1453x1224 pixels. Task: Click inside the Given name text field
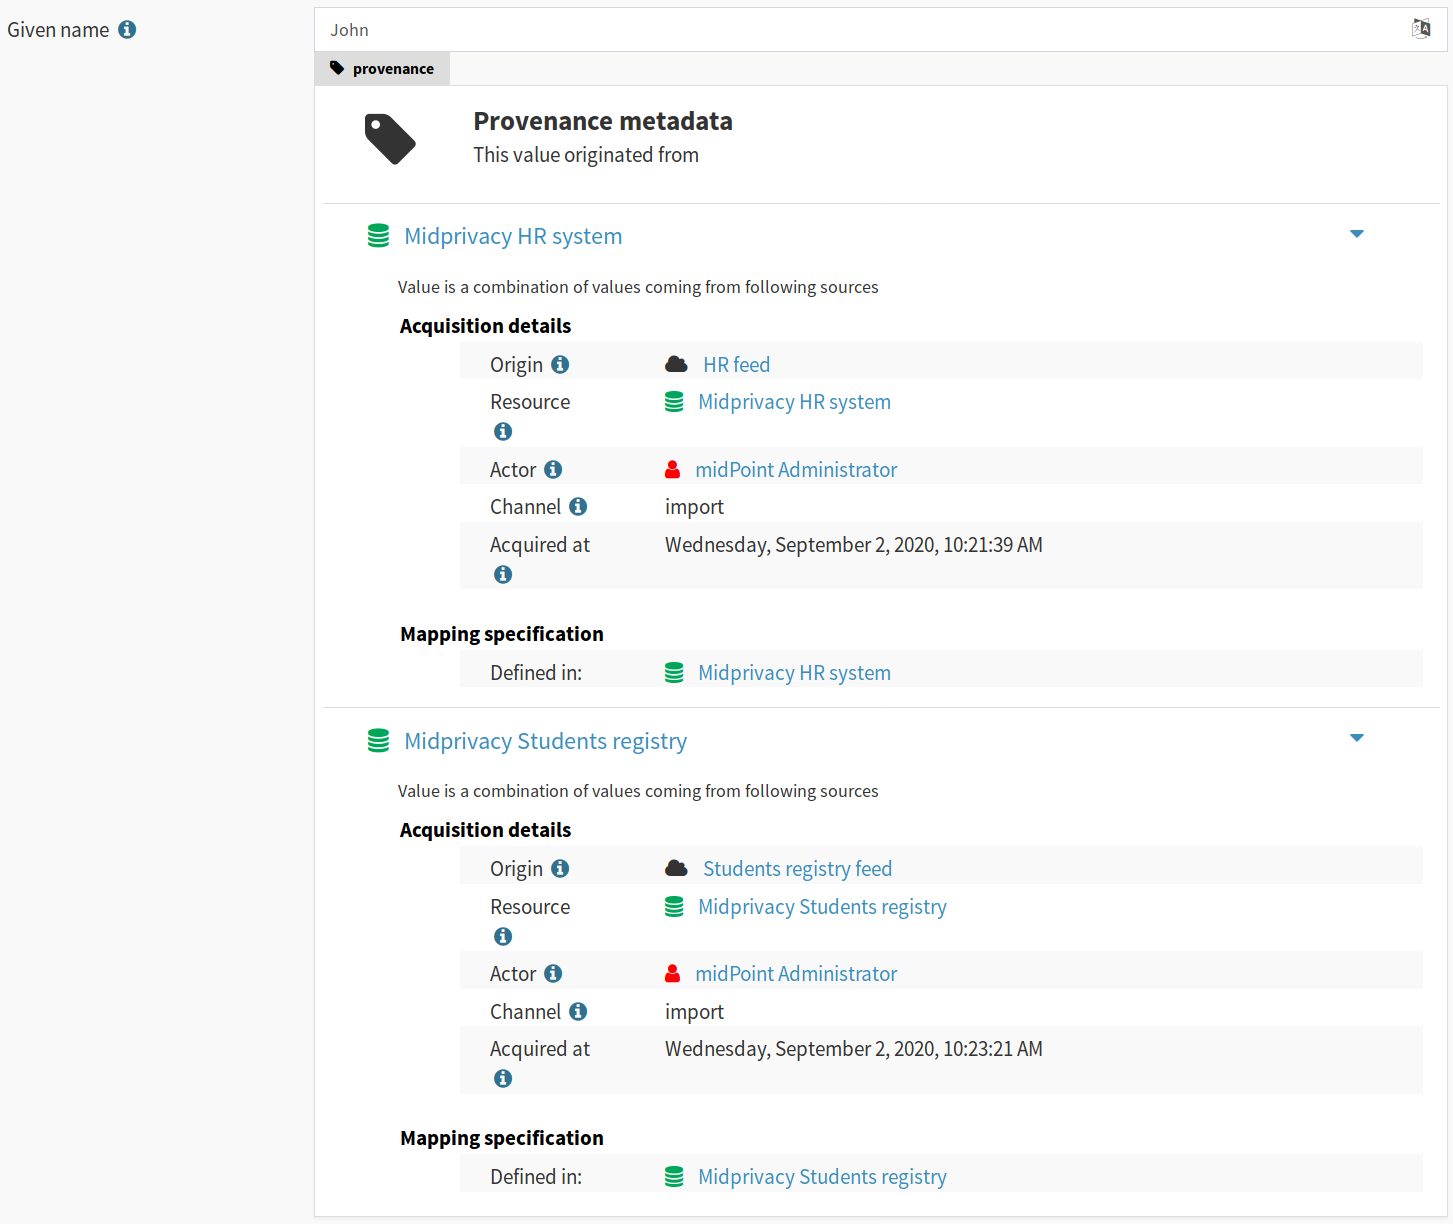tap(700, 29)
